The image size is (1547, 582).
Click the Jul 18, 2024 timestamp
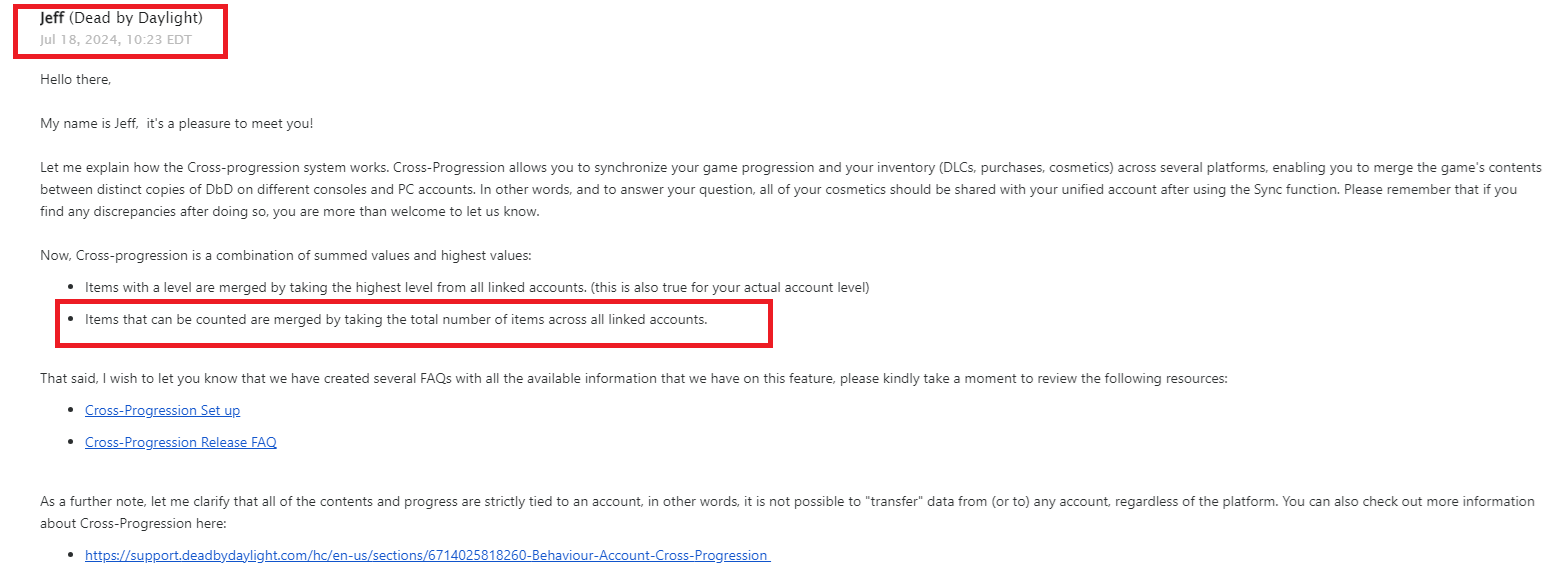click(x=115, y=40)
